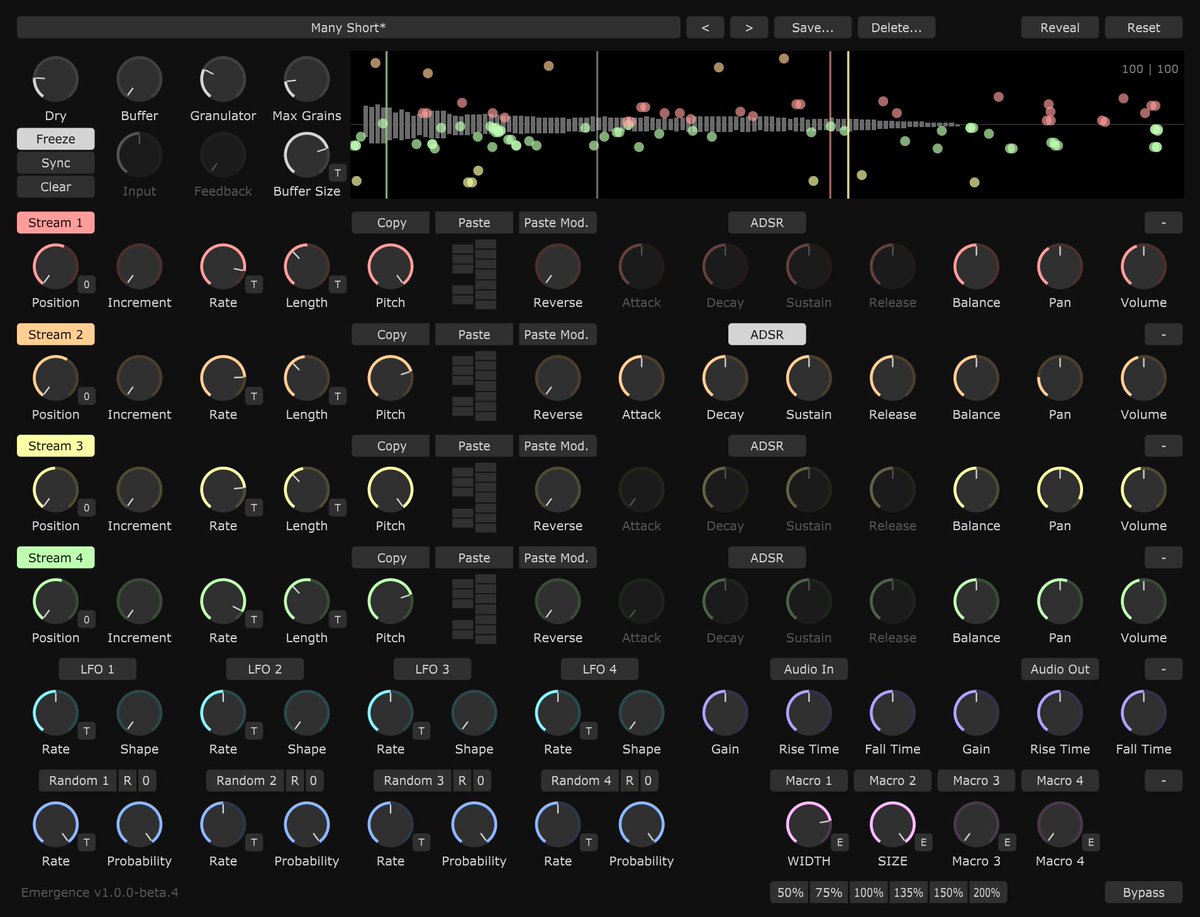1200x917 pixels.
Task: Expand the ADSR panel for Stream 3
Action: pyautogui.click(x=767, y=445)
